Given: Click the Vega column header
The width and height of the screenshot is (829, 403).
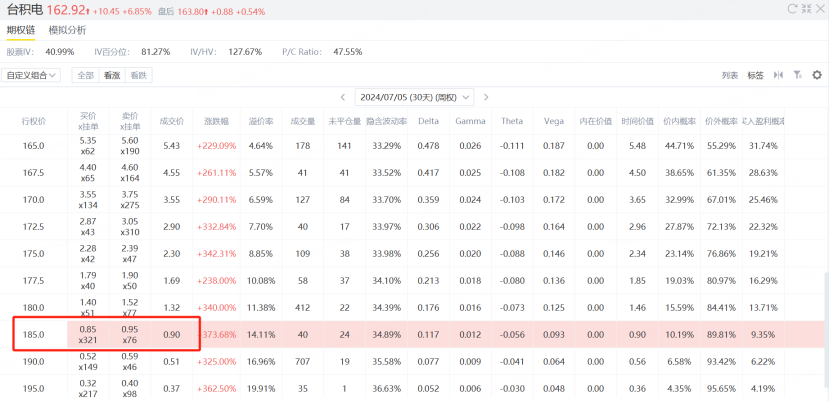Looking at the screenshot, I should [x=554, y=121].
